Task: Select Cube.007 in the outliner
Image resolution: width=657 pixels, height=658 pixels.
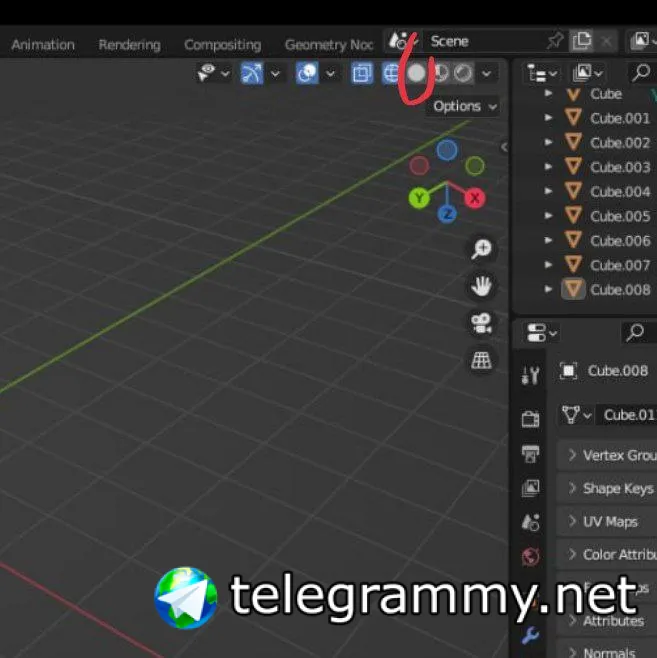Action: coord(620,265)
